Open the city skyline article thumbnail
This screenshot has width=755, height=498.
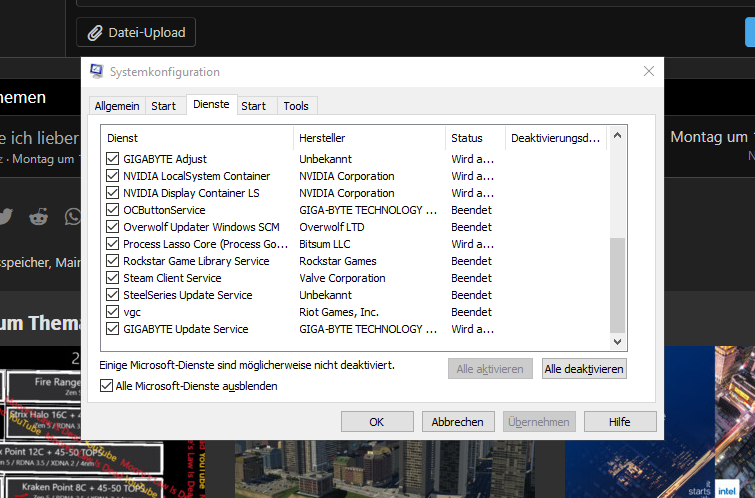tap(384, 469)
